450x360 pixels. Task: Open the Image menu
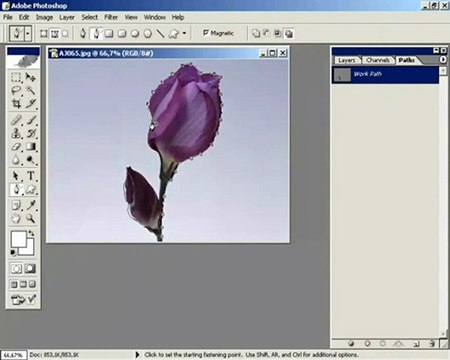pos(44,17)
